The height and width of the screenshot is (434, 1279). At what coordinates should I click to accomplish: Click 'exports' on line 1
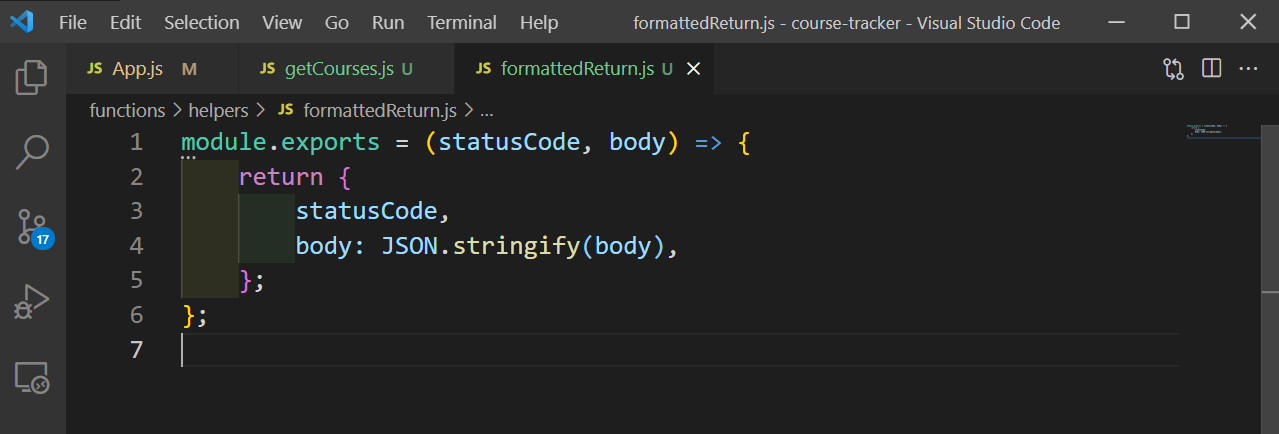[331, 142]
